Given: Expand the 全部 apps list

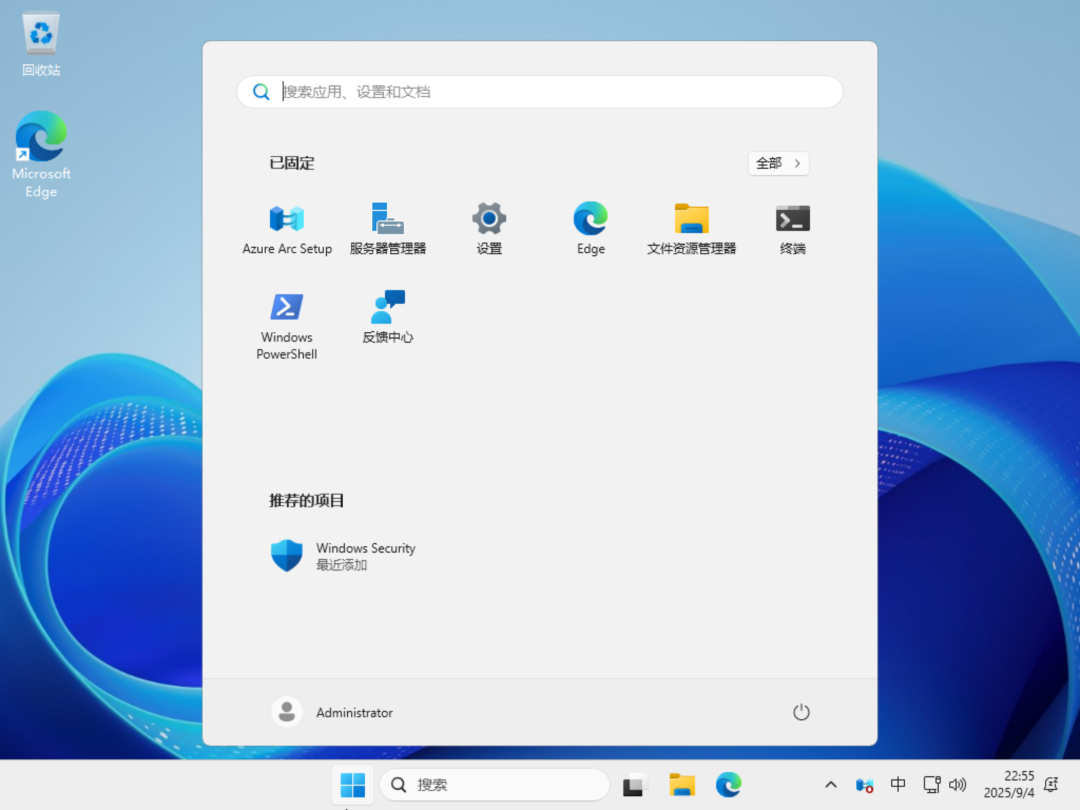Looking at the screenshot, I should coord(778,163).
